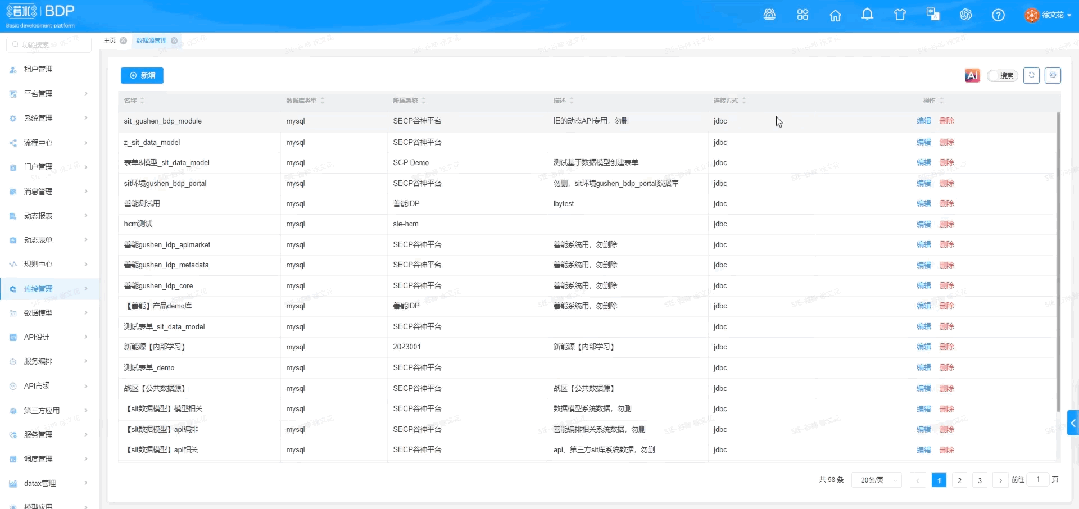
Task: Select the gushen_ldp_metadata name cell
Action: point(166,265)
